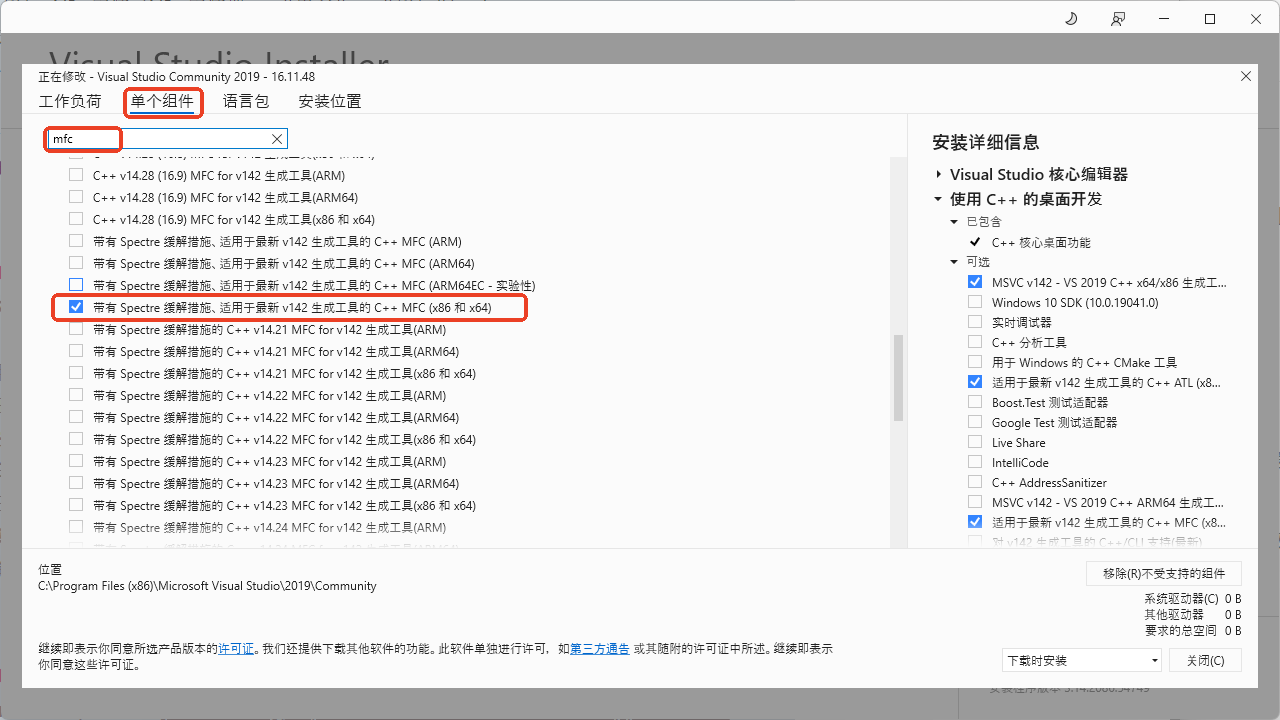Check Spectre C++ v14.22 MFC (ARM64) box
Viewport: 1280px width, 720px height.
coord(76,417)
